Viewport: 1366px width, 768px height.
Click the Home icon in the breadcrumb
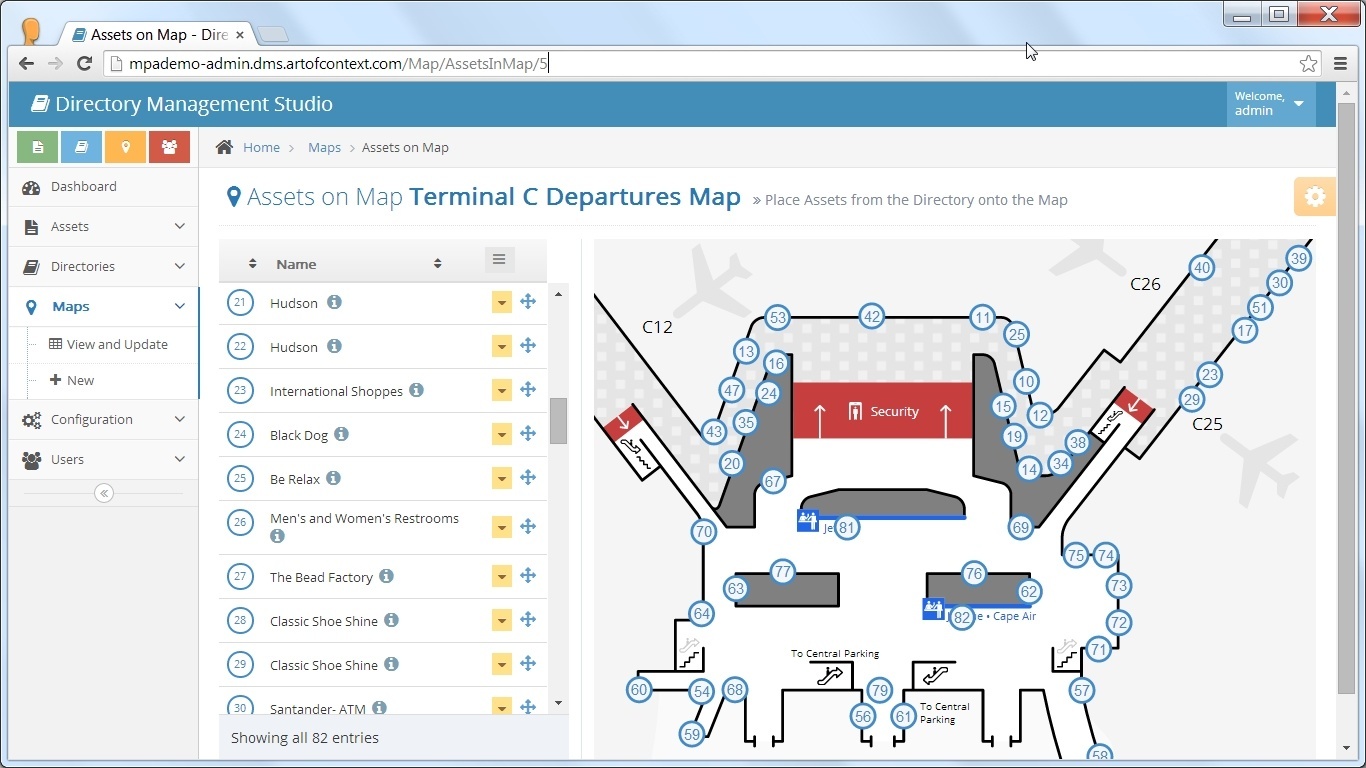[225, 147]
